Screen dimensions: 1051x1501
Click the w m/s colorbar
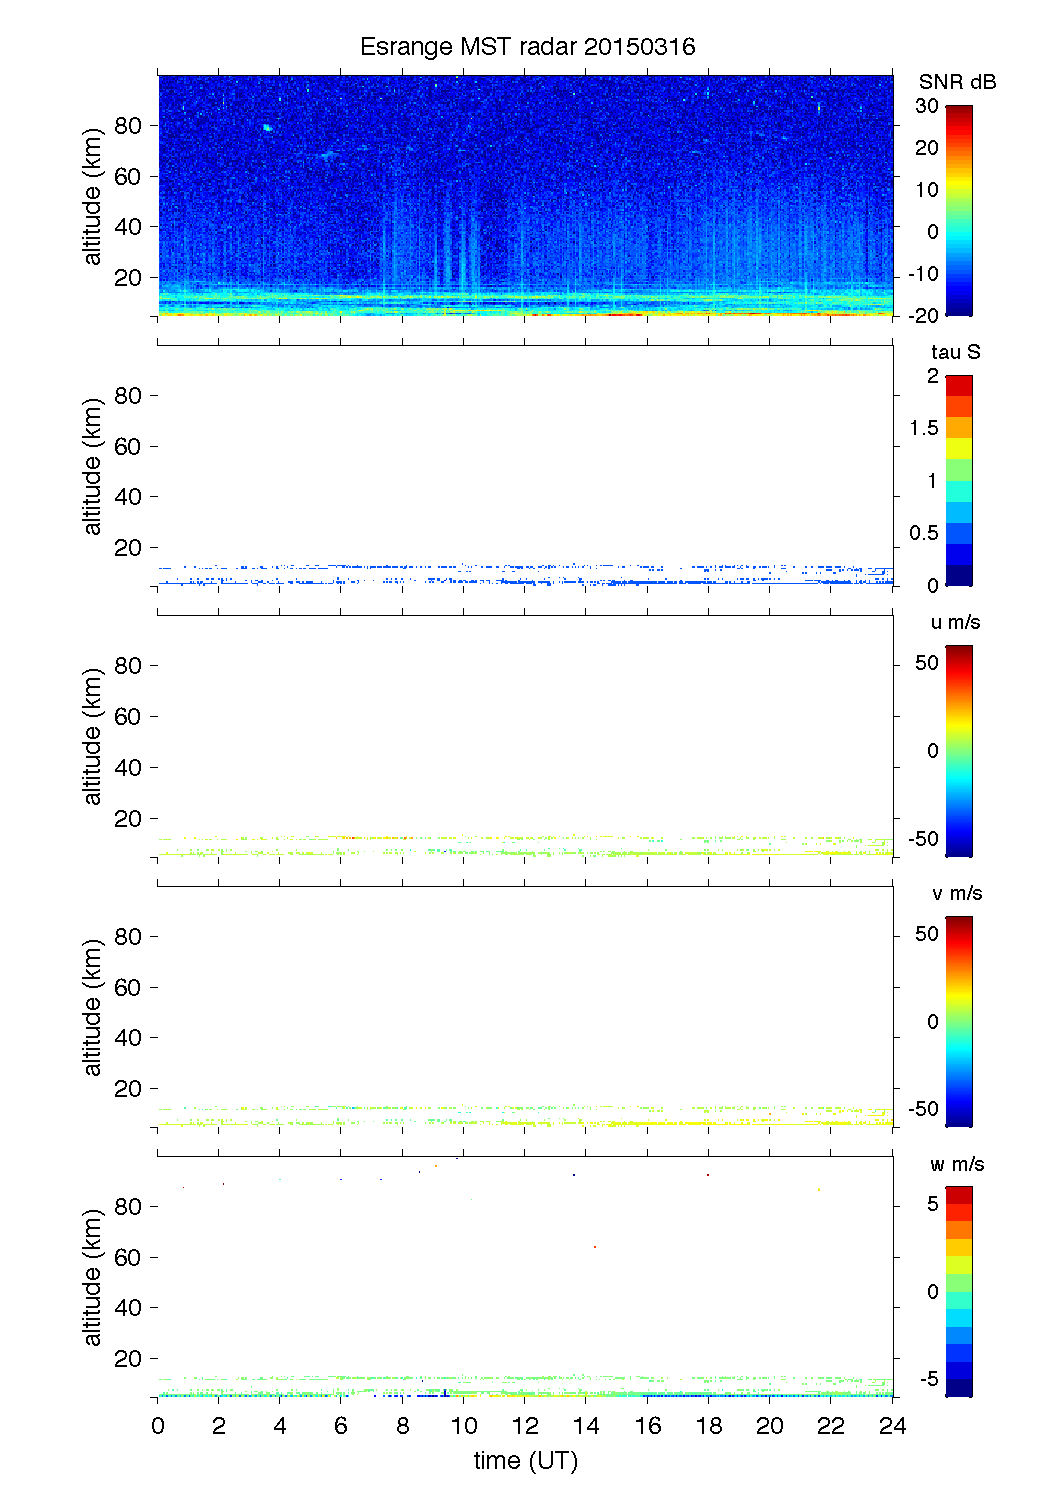[x=958, y=1291]
